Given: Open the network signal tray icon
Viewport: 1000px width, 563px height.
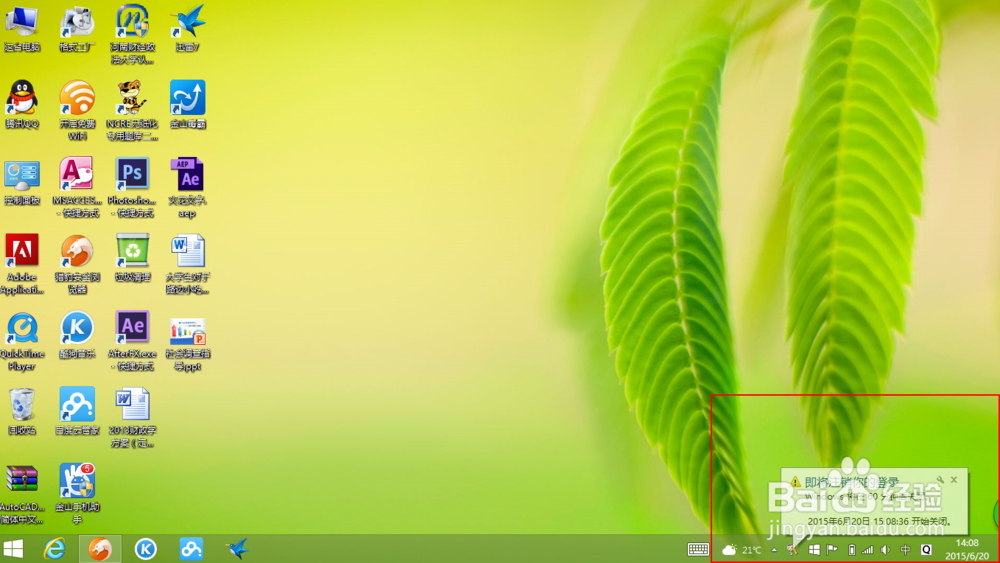Looking at the screenshot, I should [x=867, y=550].
